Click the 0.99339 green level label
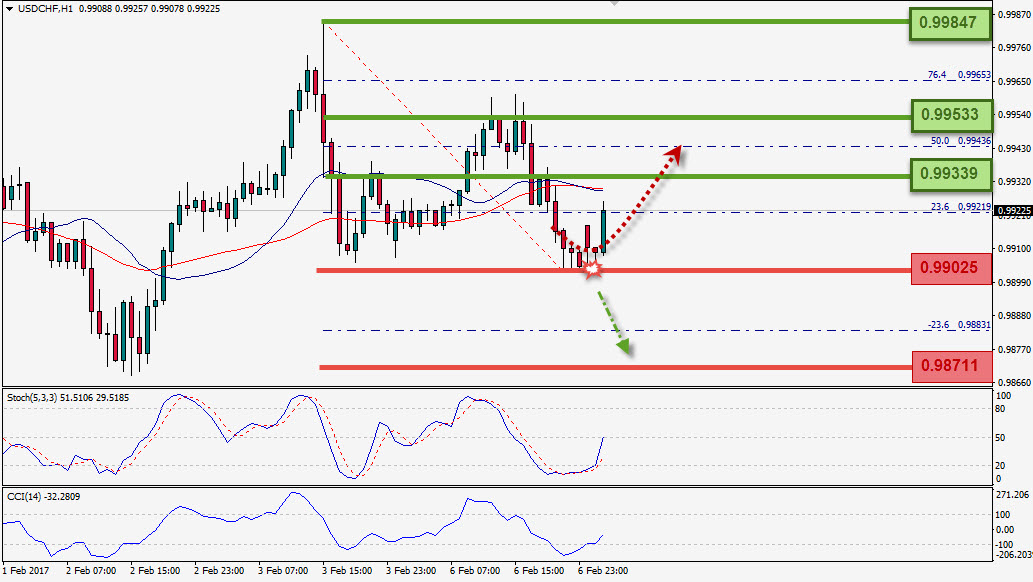1033x582 pixels. click(951, 175)
